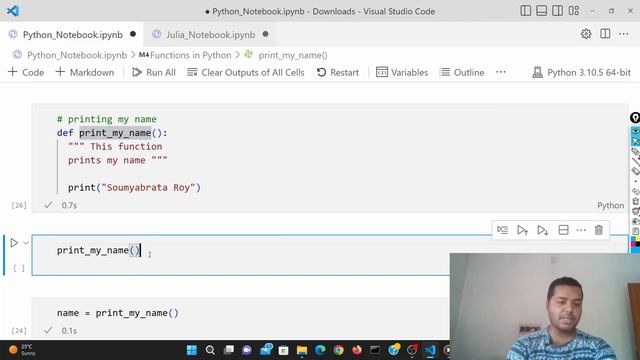Open Customize Layout icon in title bar
This screenshot has width=640, height=360.
(x=574, y=11)
